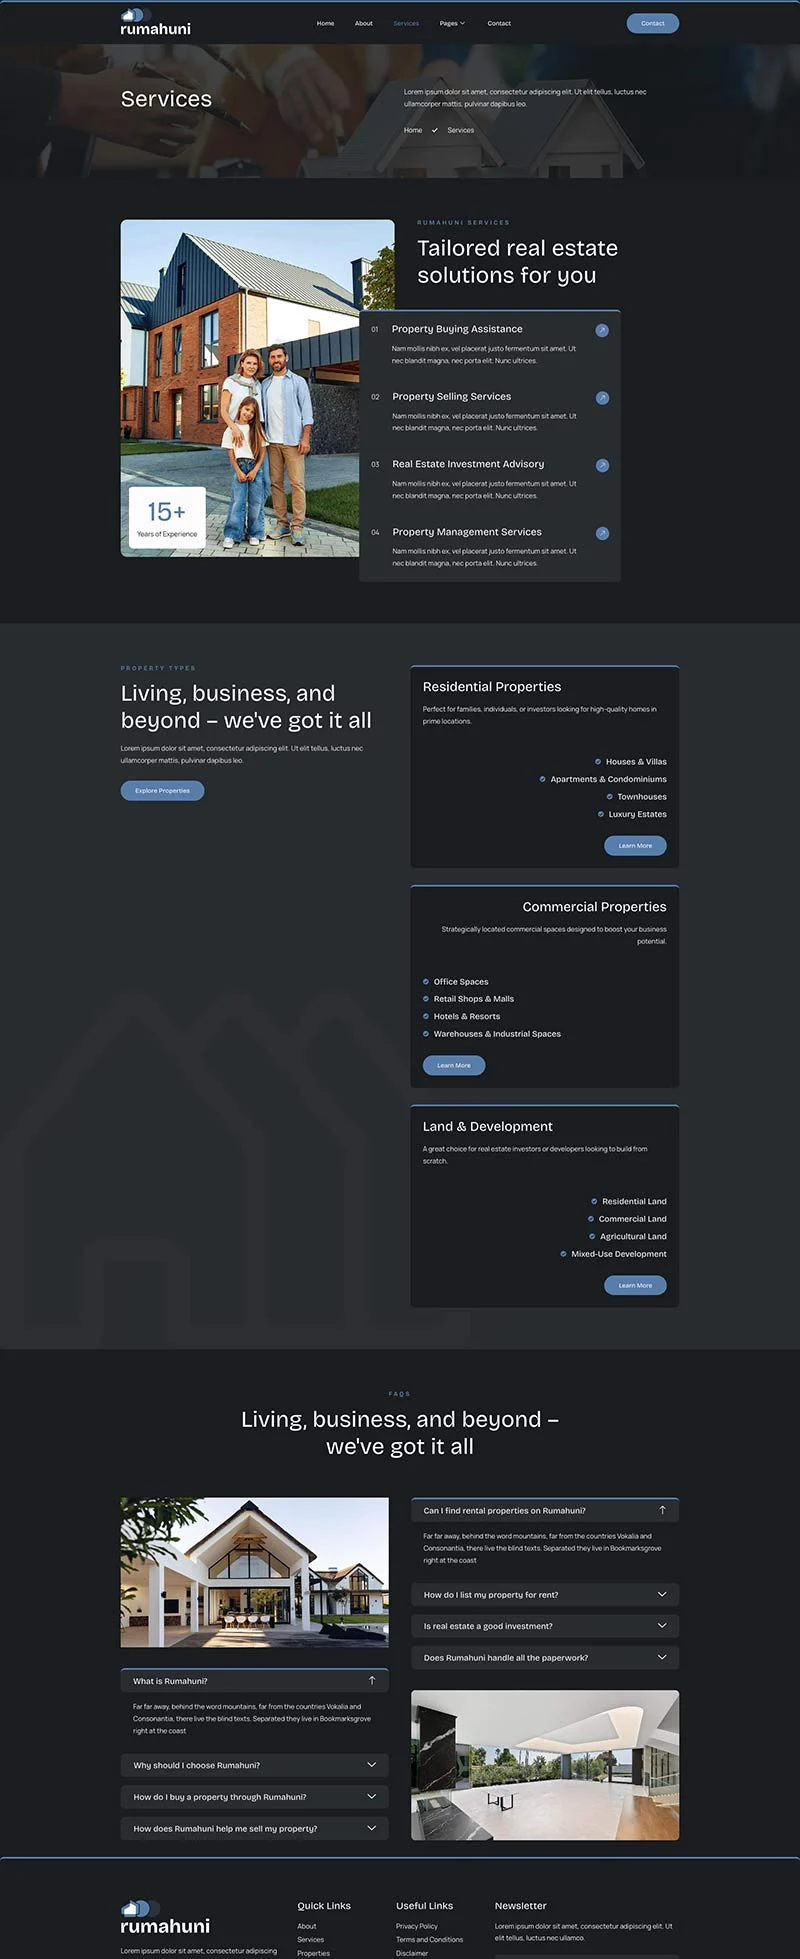The height and width of the screenshot is (1959, 800).
Task: Click the 'Residential Land' list item
Action: (x=629, y=1202)
